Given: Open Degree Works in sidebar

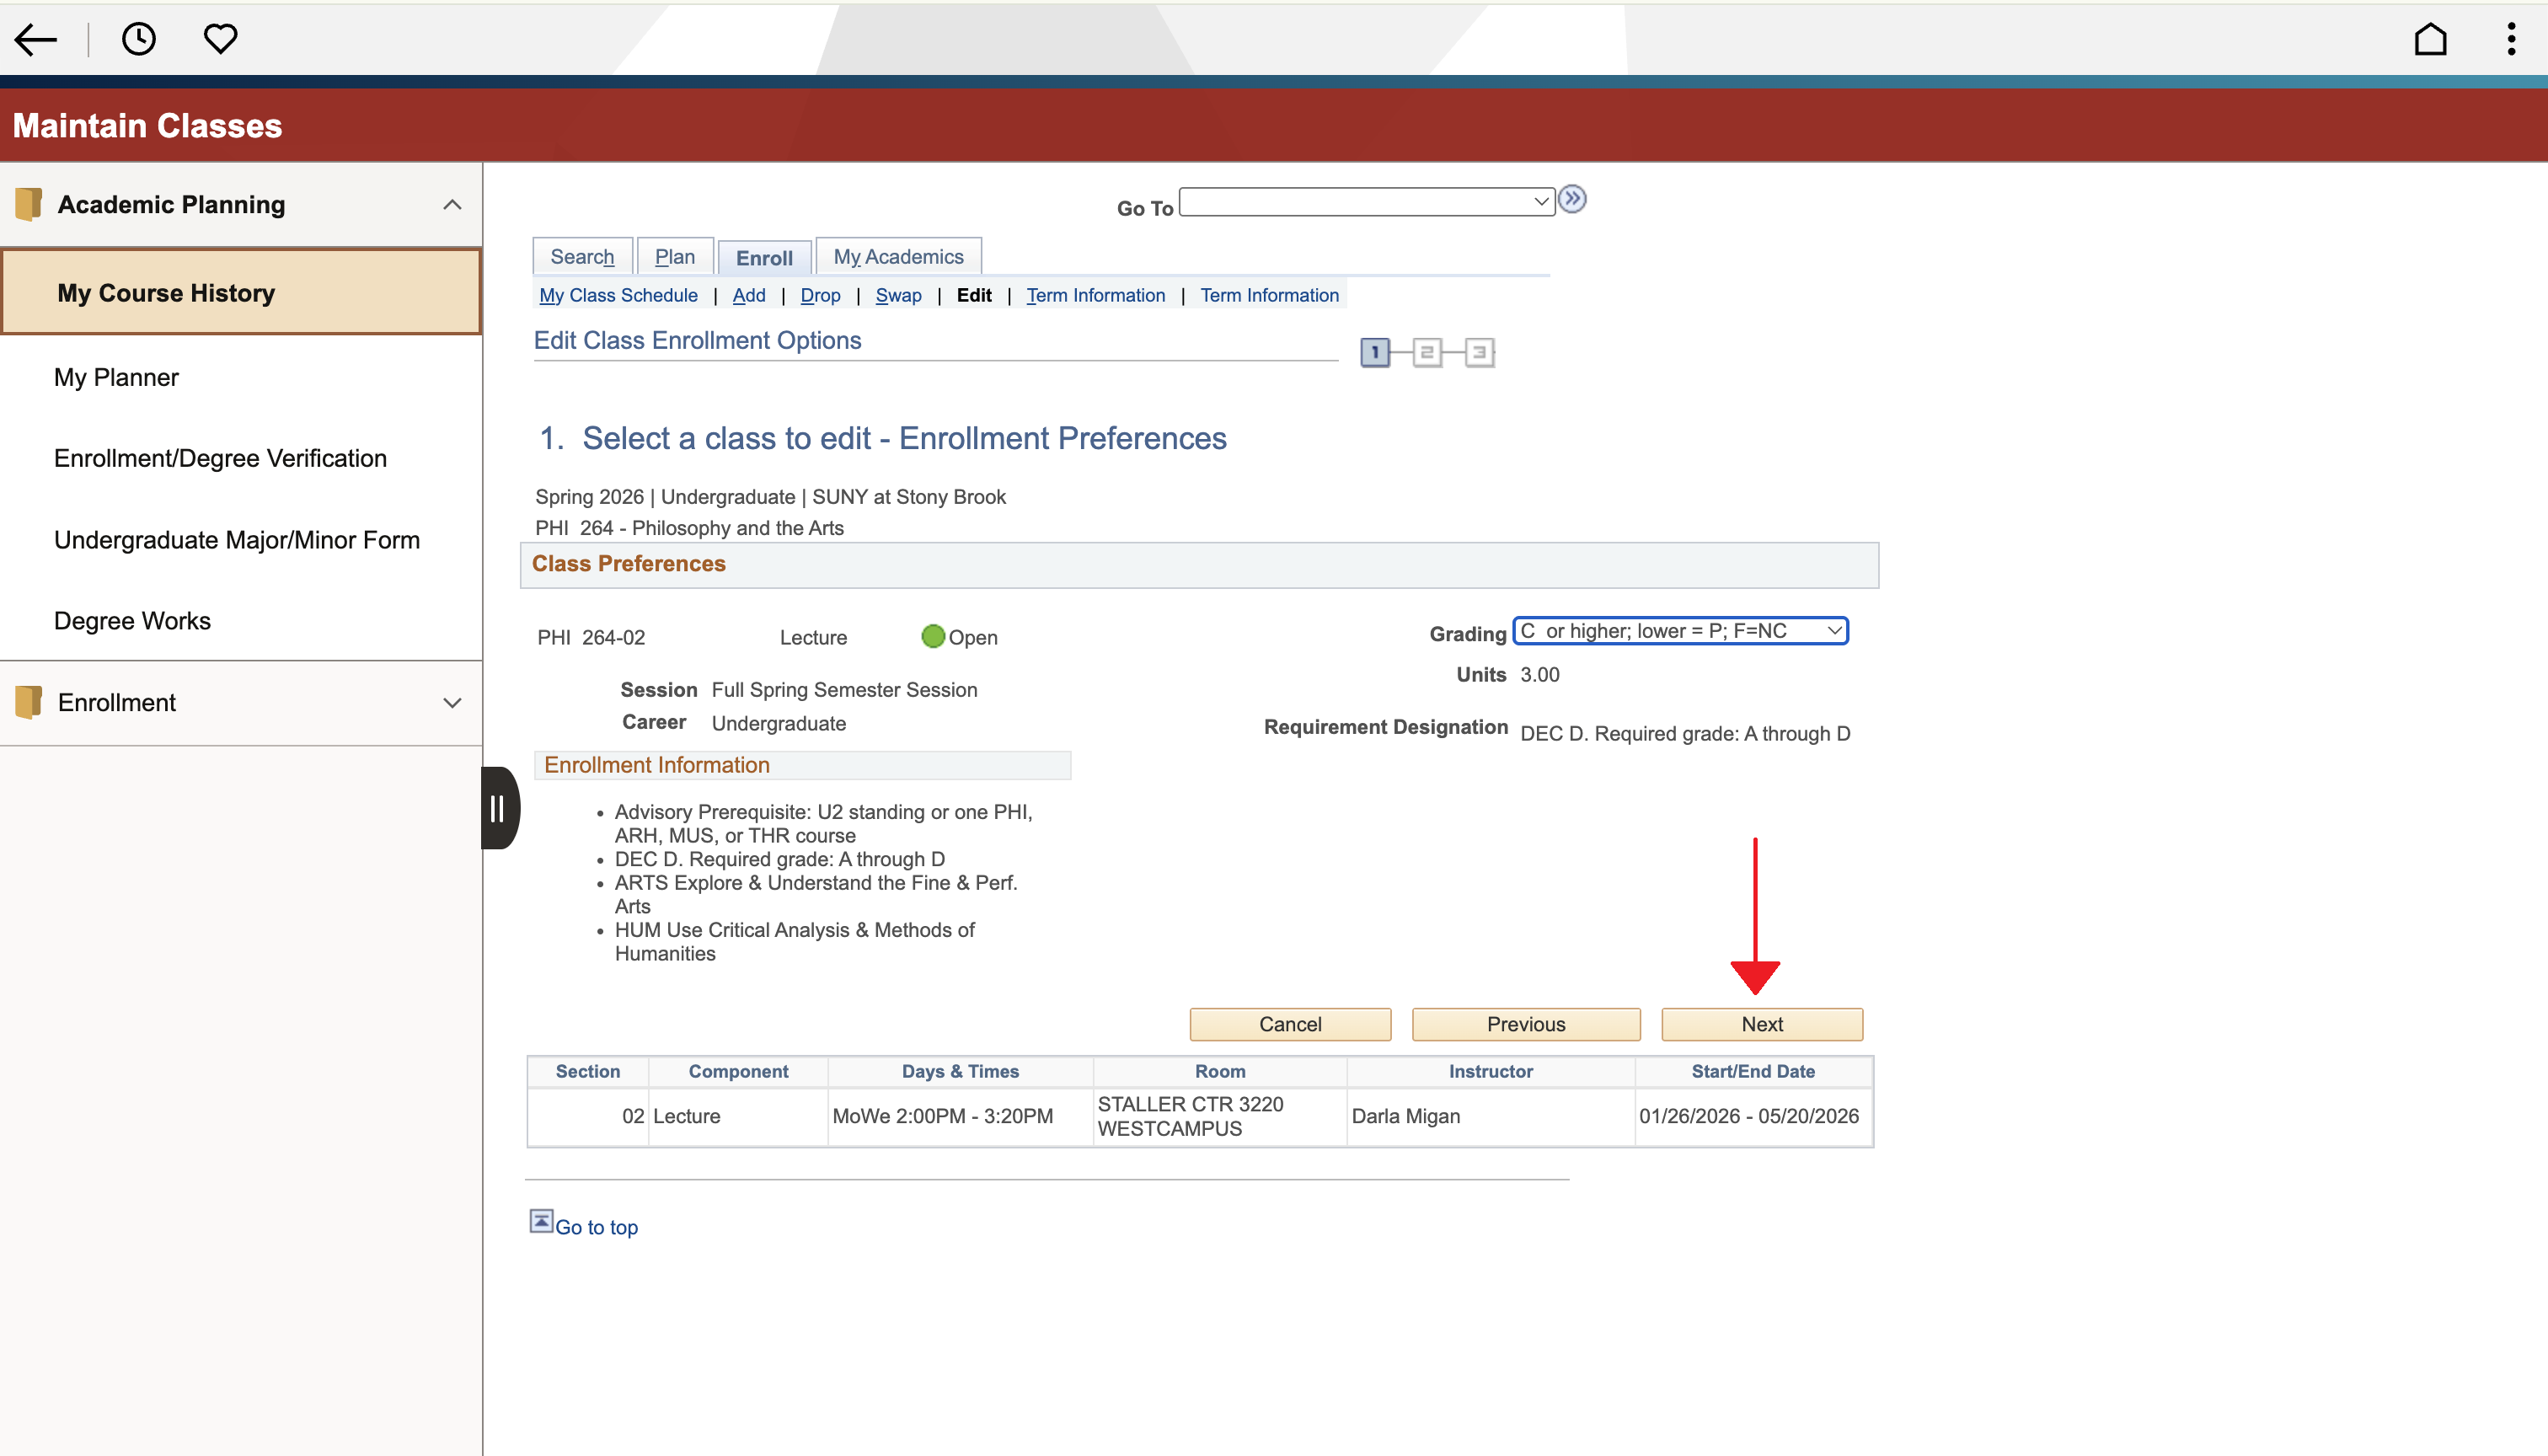Looking at the screenshot, I should (x=132, y=621).
